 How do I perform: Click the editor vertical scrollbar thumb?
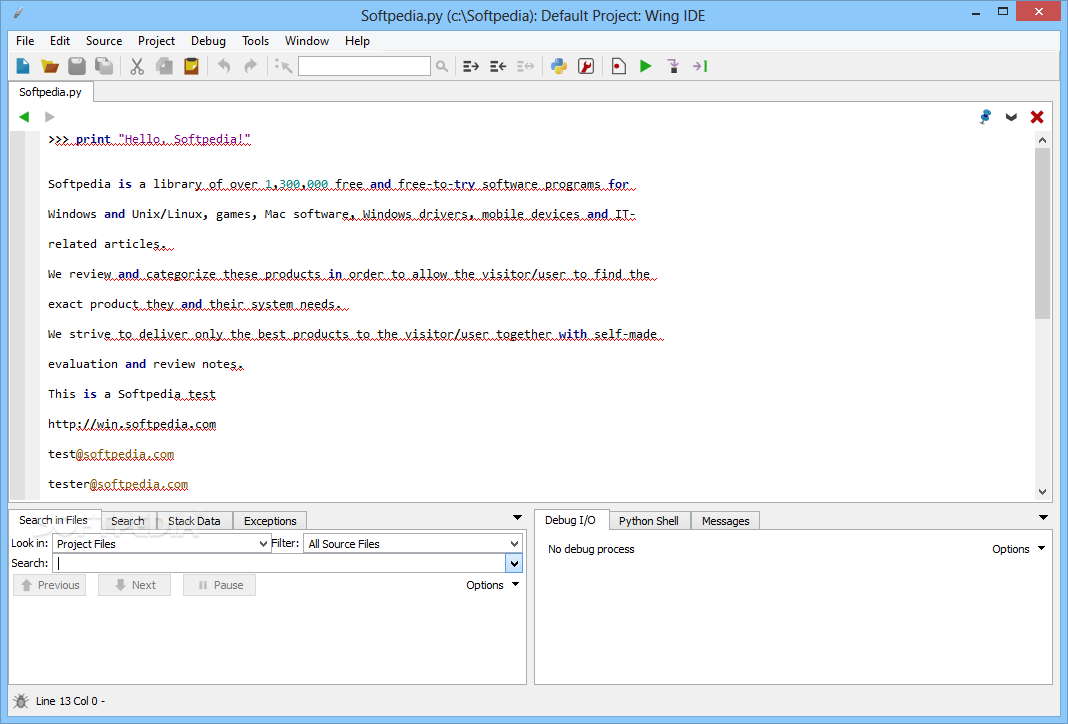pos(1042,234)
